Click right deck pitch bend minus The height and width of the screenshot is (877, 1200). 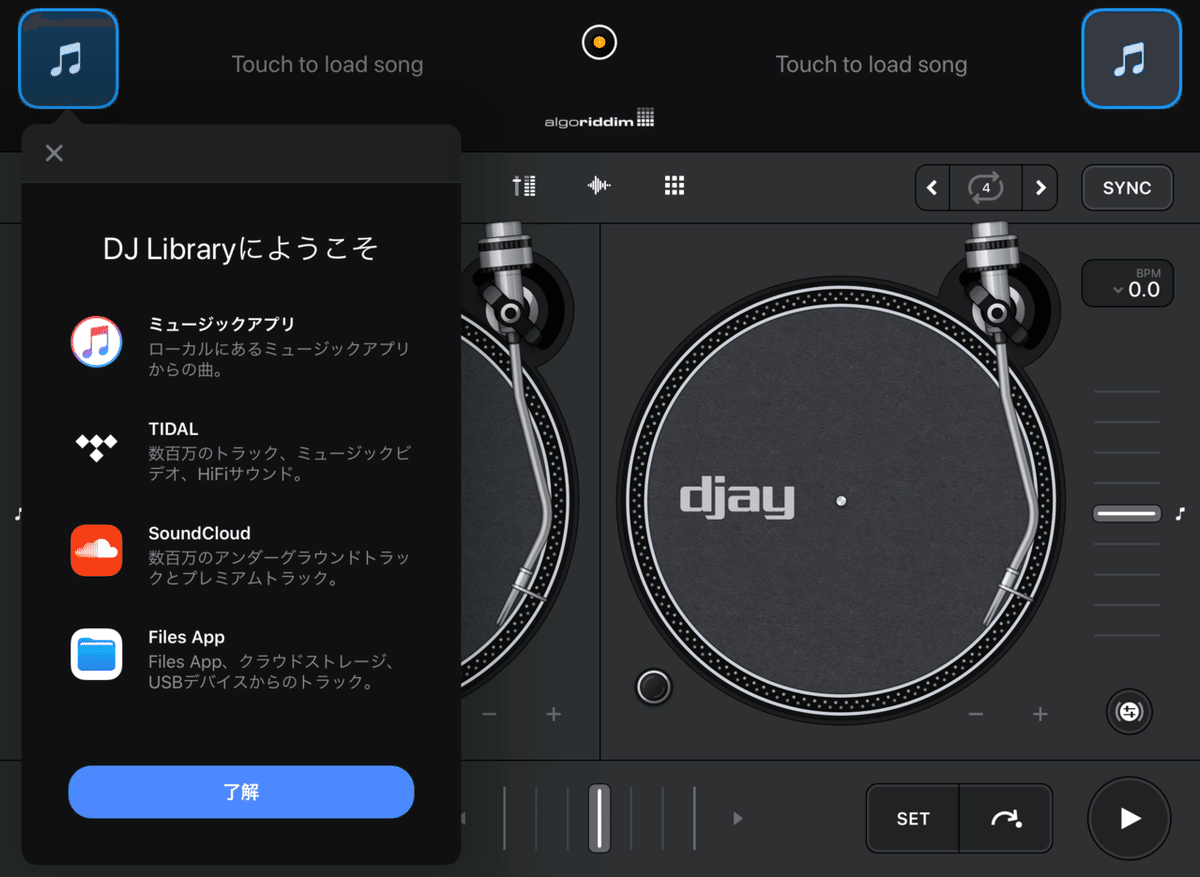click(x=976, y=714)
